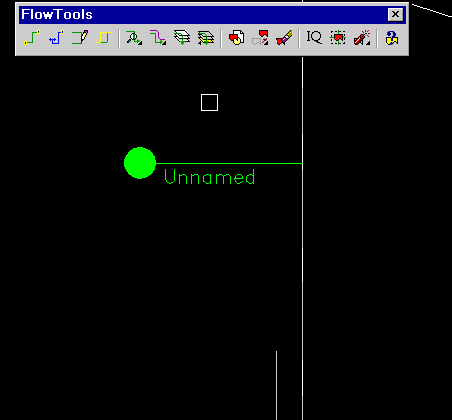Open the red tag edit flyout tool
The image size is (452, 420).
pyautogui.click(x=260, y=38)
